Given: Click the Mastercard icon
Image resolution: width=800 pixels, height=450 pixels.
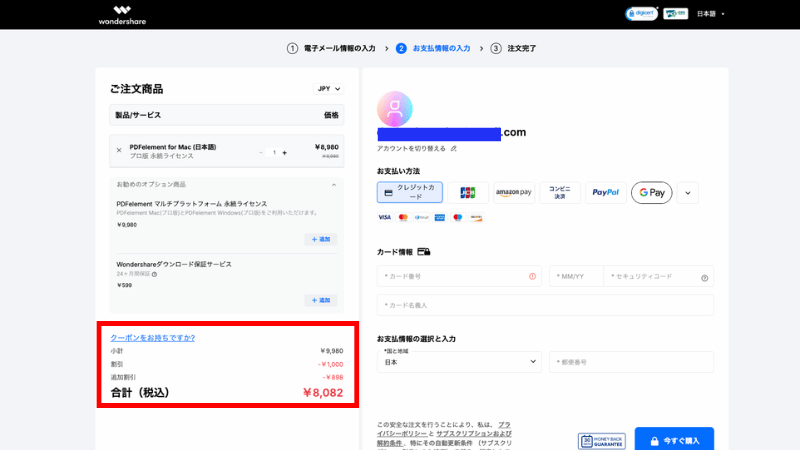Looking at the screenshot, I should [x=403, y=217].
